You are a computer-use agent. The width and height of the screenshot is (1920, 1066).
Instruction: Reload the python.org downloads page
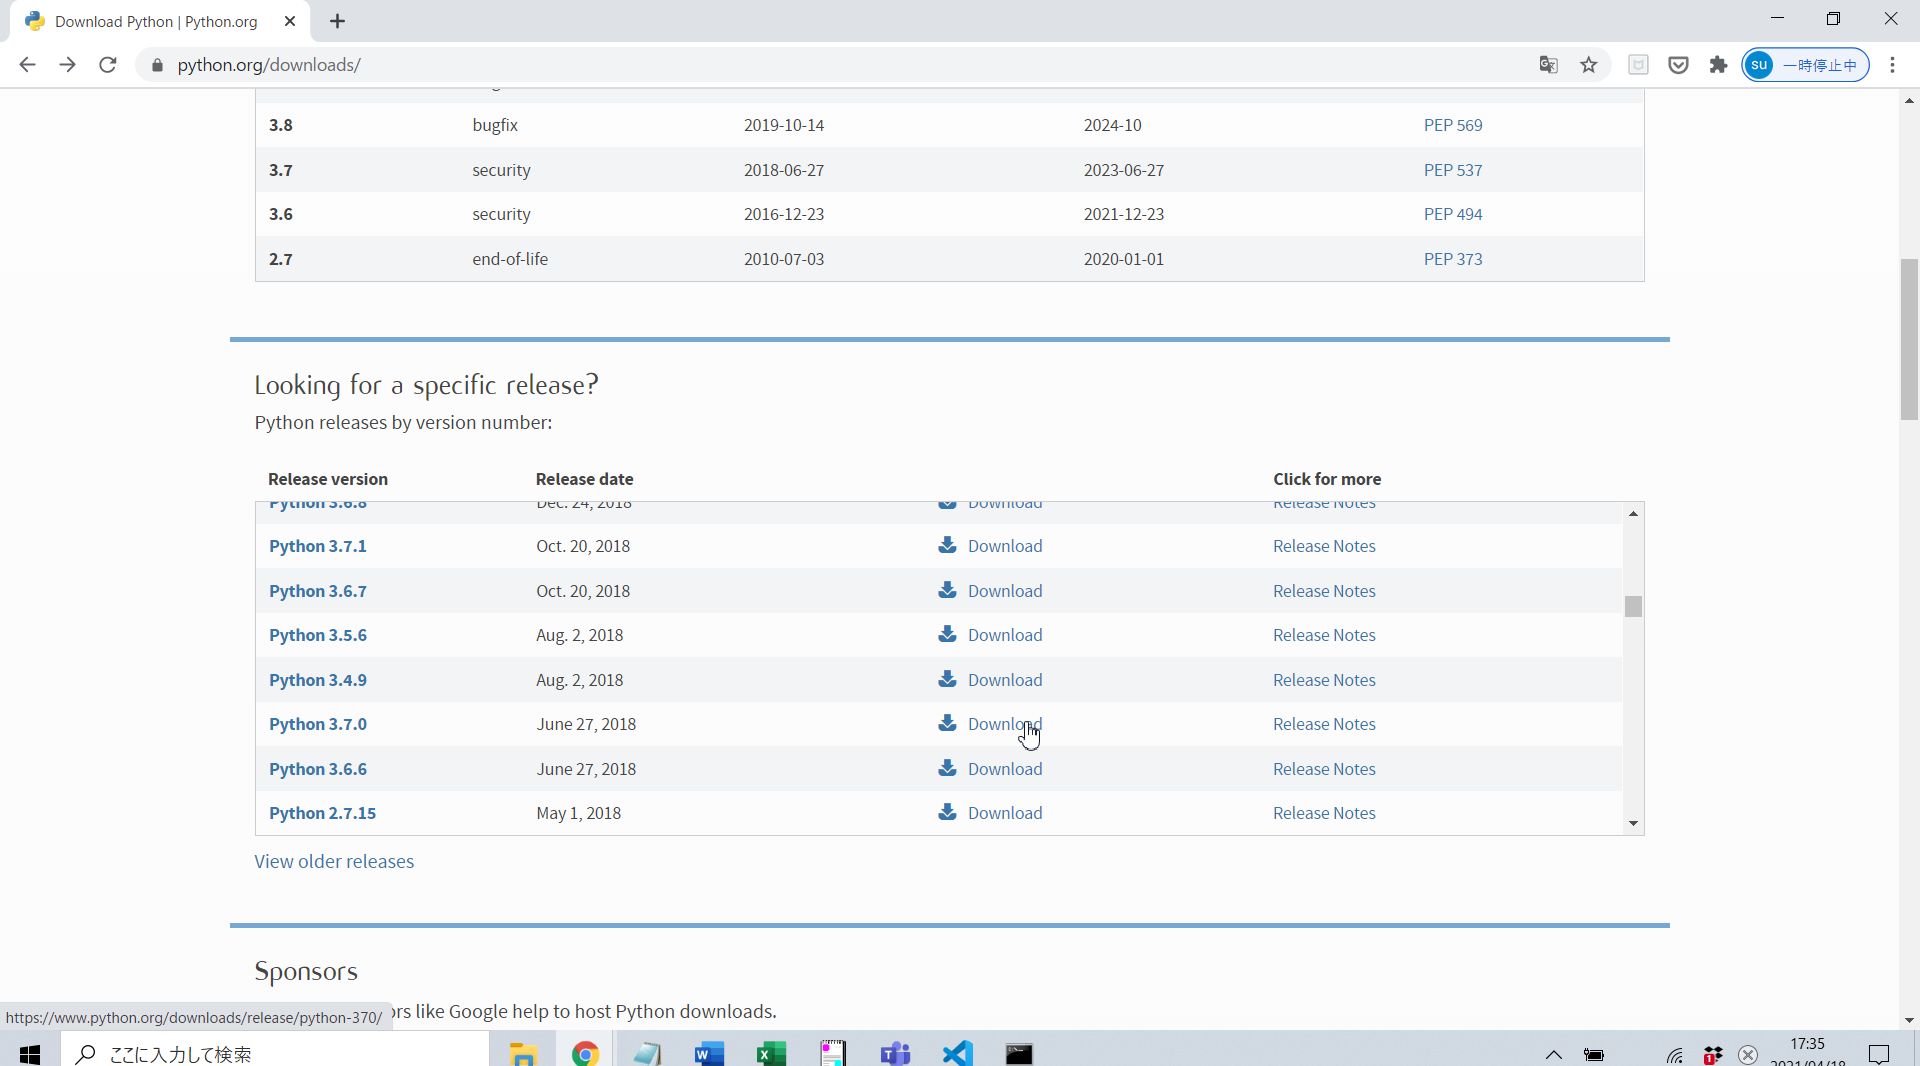[x=108, y=65]
